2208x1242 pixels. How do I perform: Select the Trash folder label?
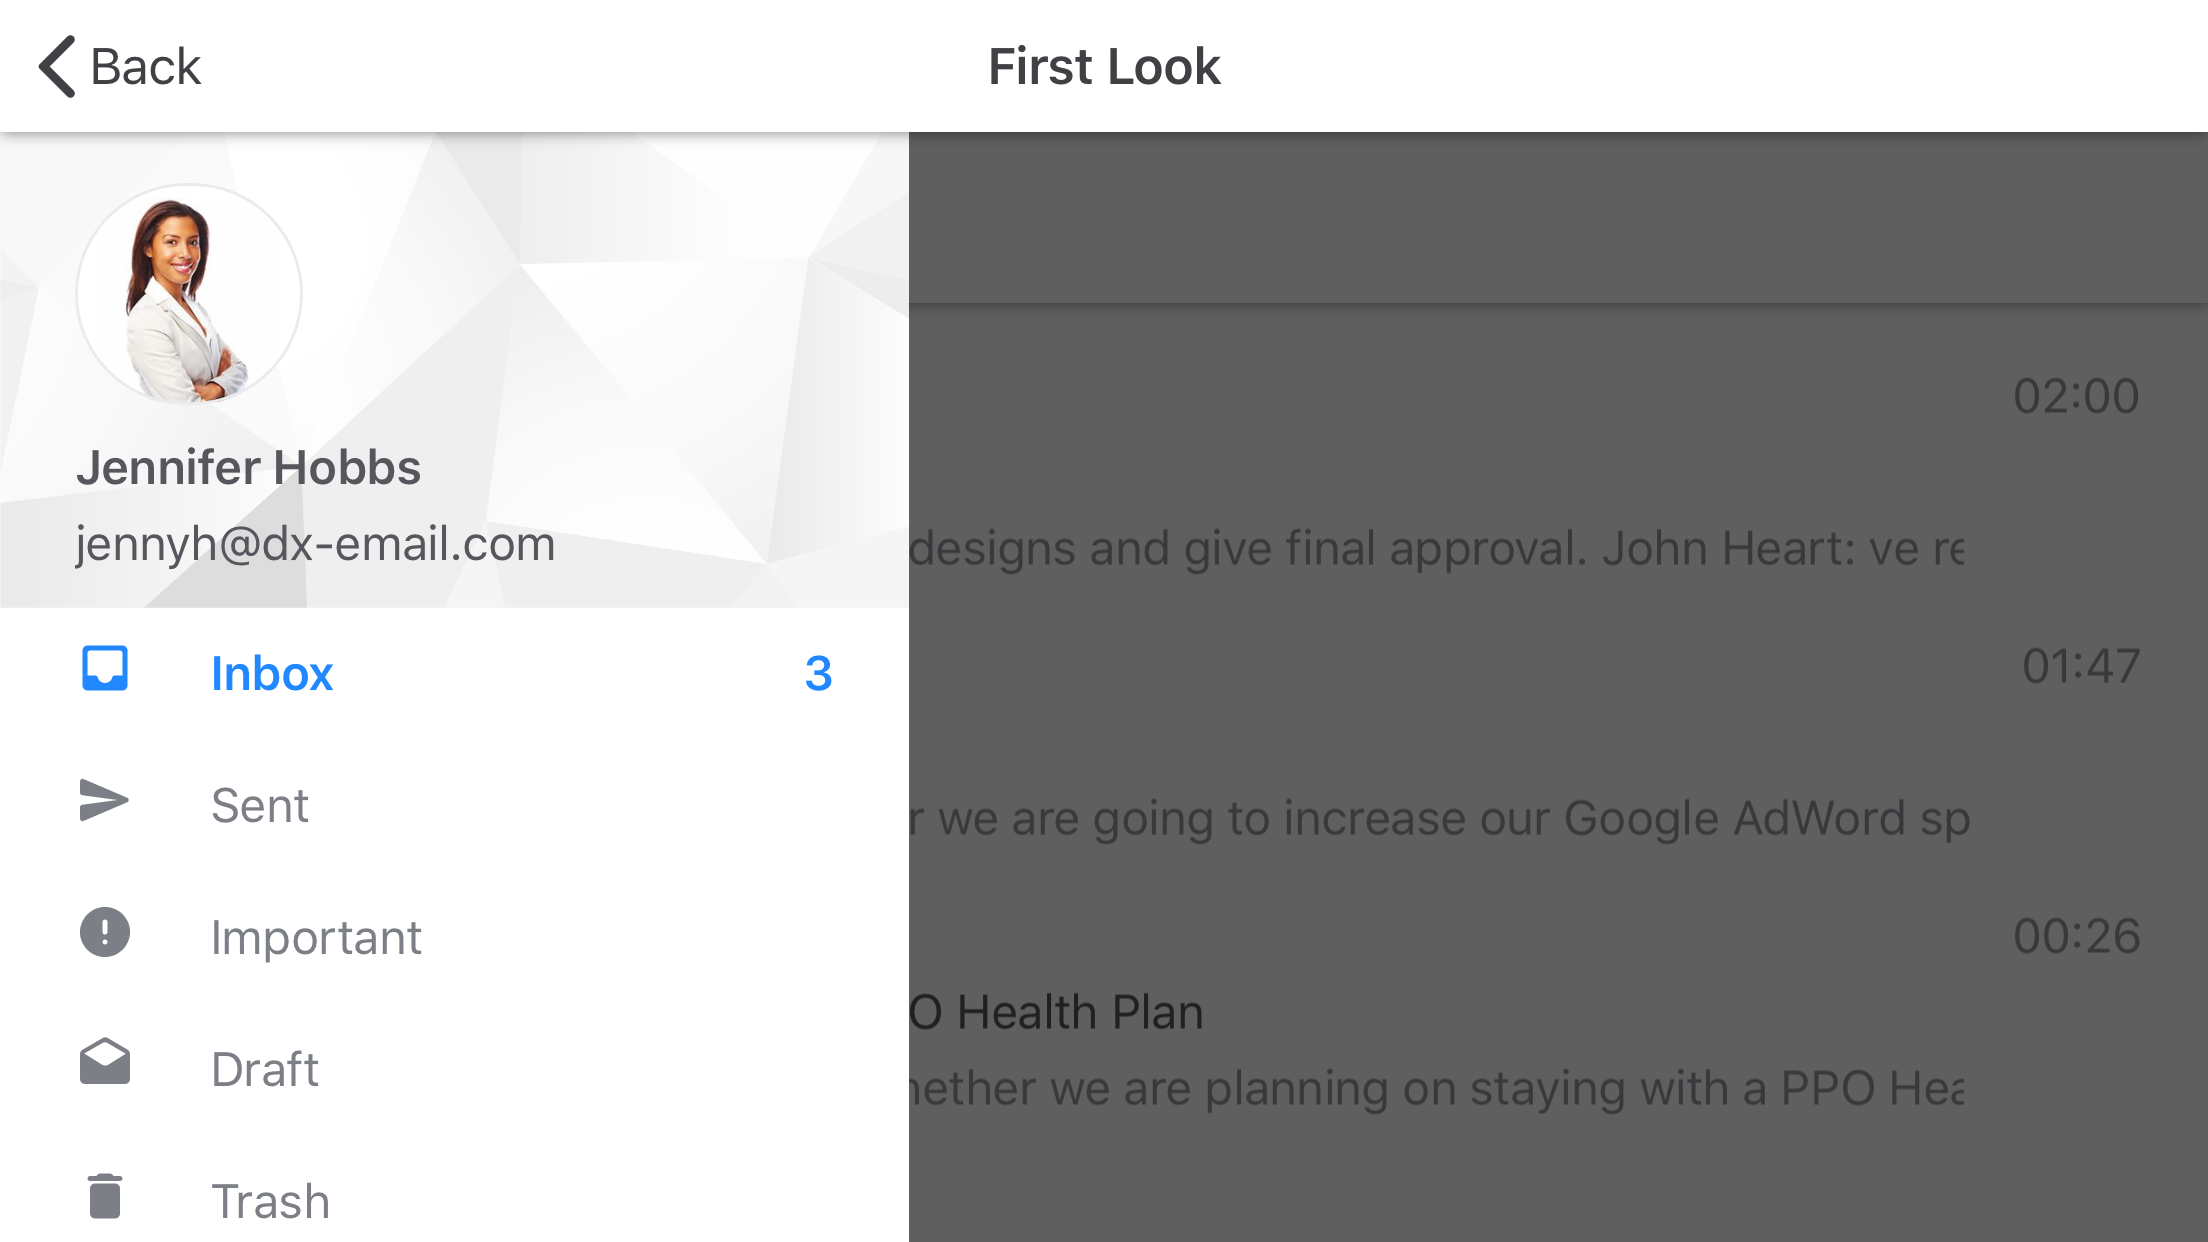(270, 1201)
